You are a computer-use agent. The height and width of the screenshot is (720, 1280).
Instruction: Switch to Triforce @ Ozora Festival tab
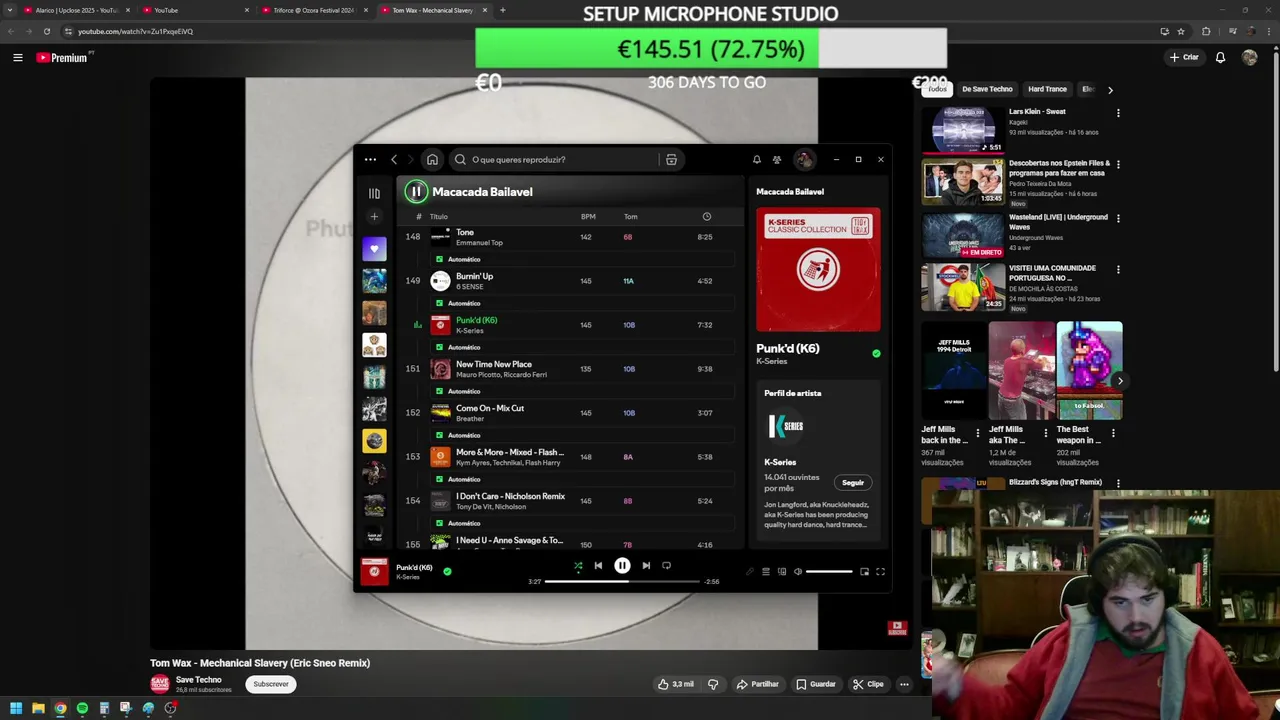tap(315, 10)
